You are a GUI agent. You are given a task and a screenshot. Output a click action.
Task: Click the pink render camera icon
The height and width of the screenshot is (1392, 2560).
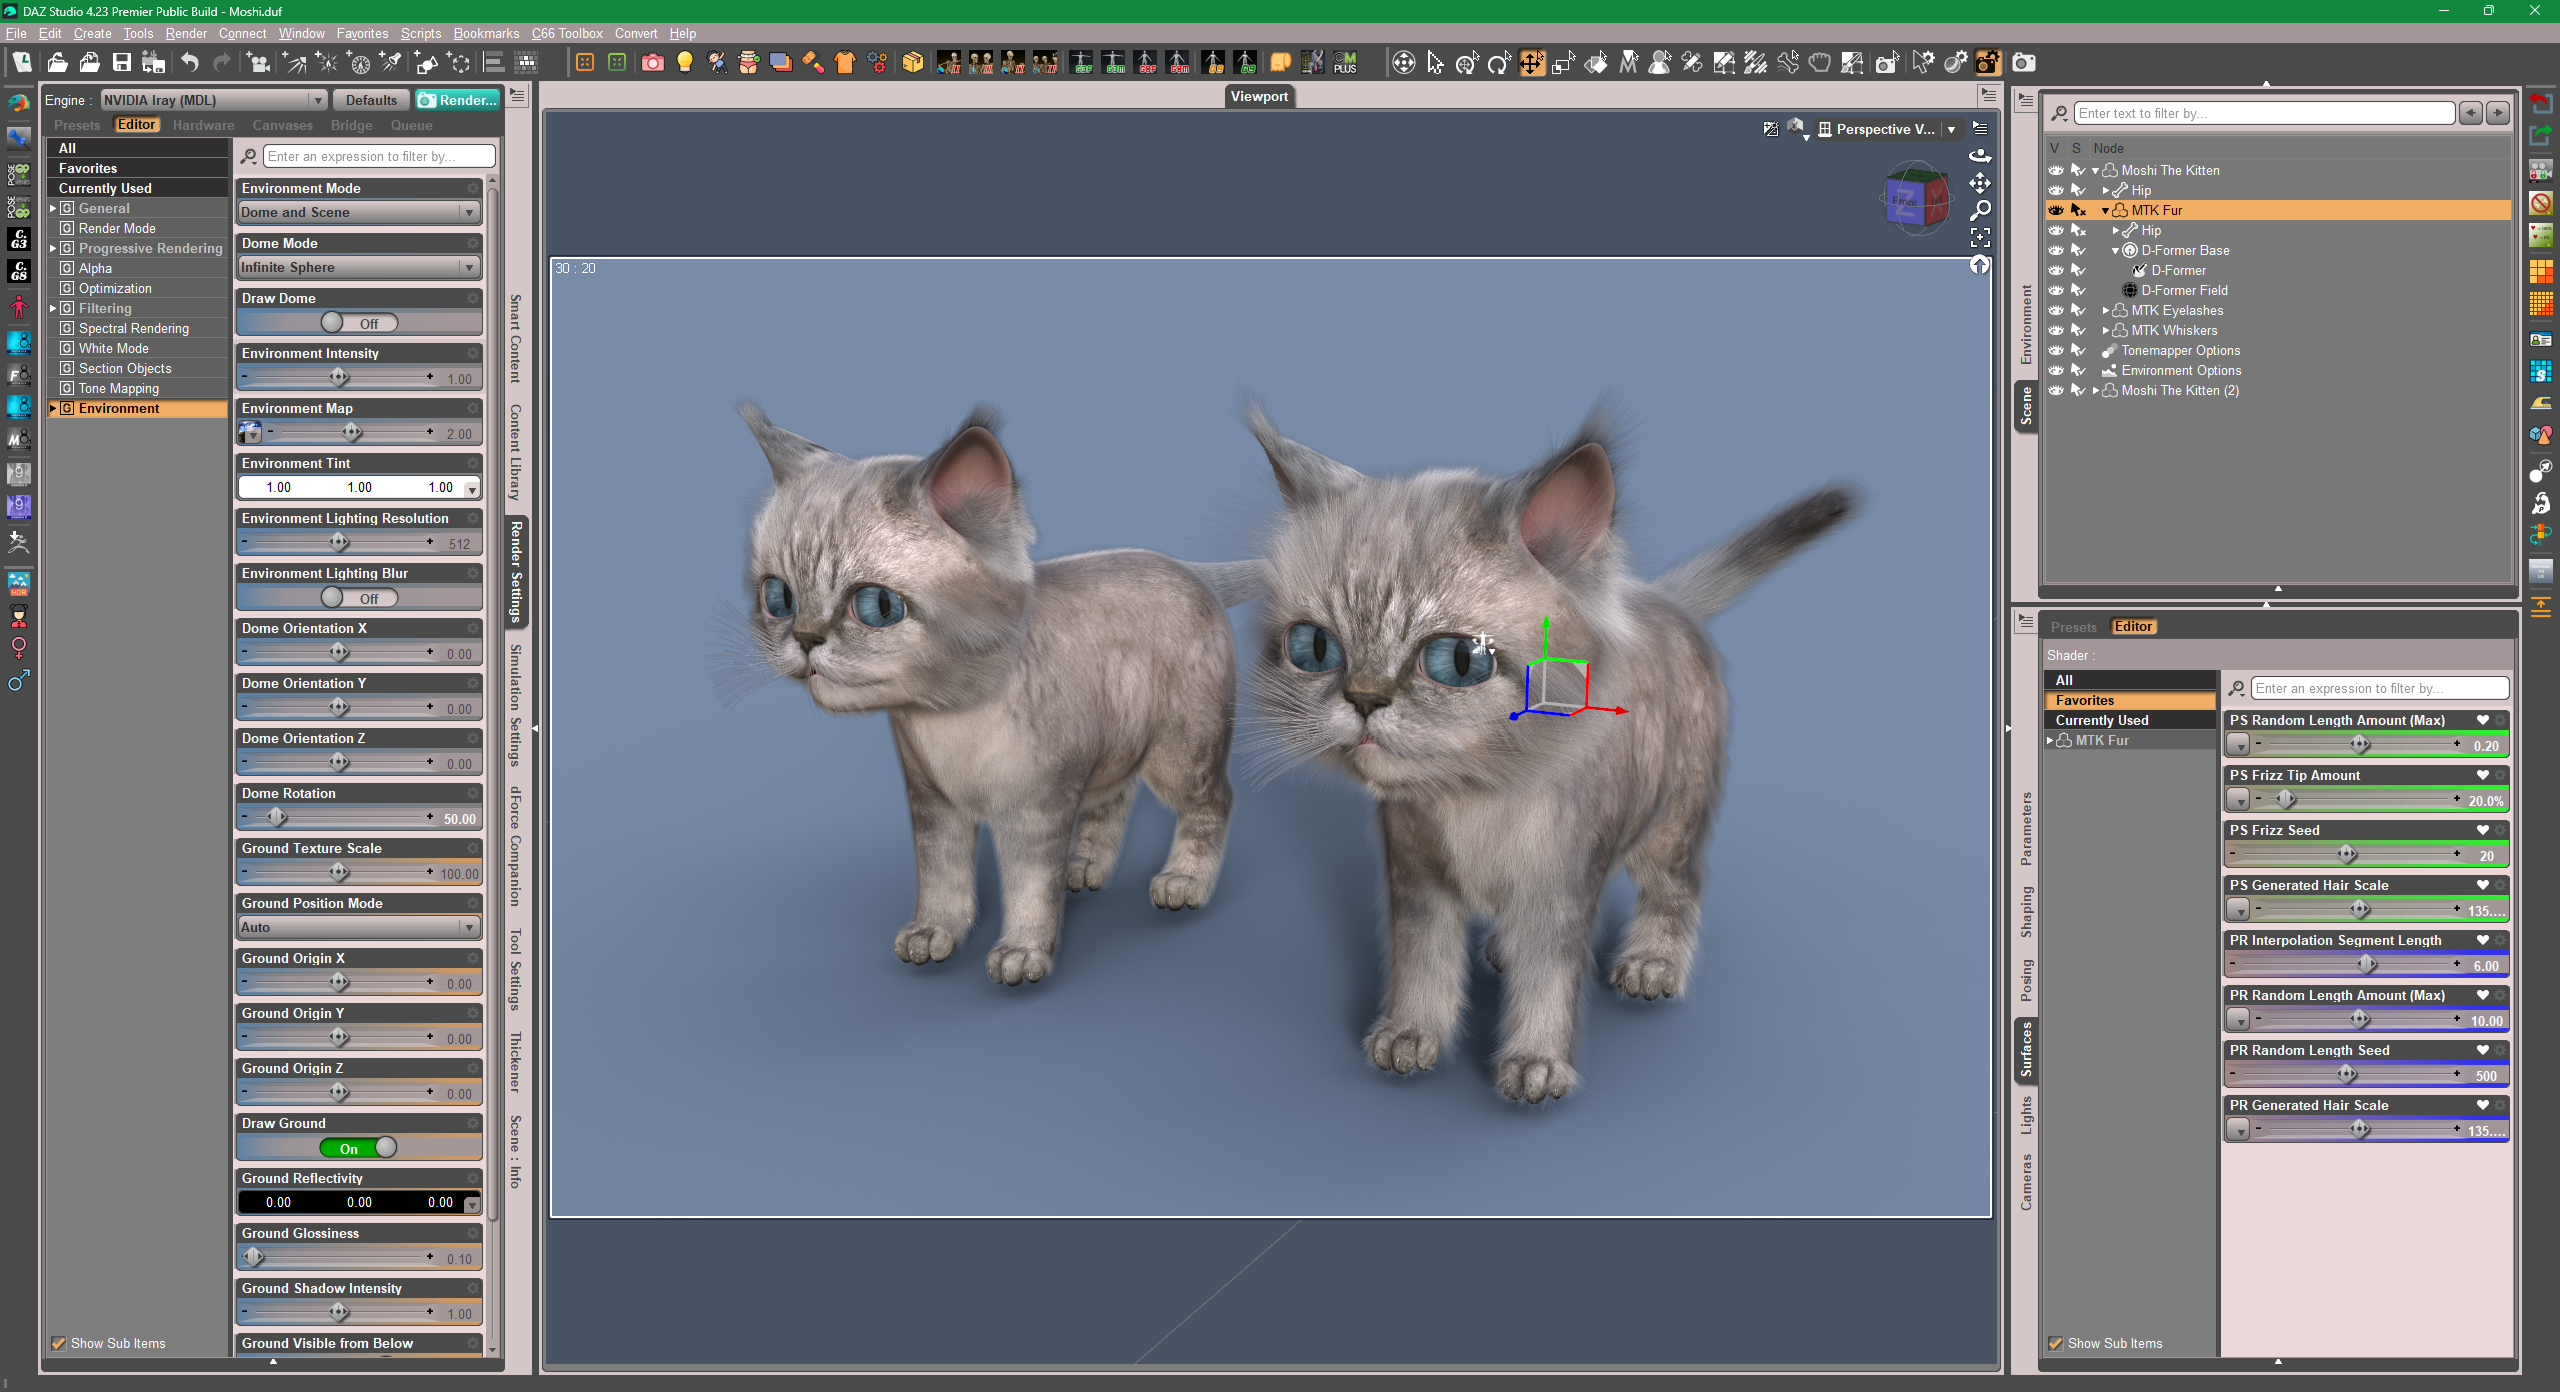point(652,63)
